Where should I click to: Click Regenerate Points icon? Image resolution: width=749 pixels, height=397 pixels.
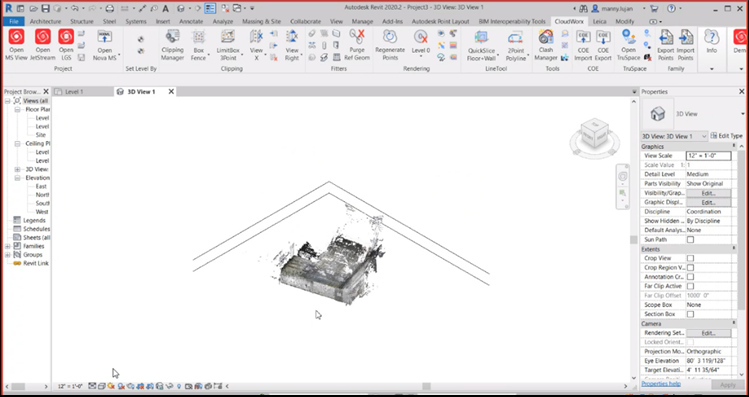(x=390, y=37)
